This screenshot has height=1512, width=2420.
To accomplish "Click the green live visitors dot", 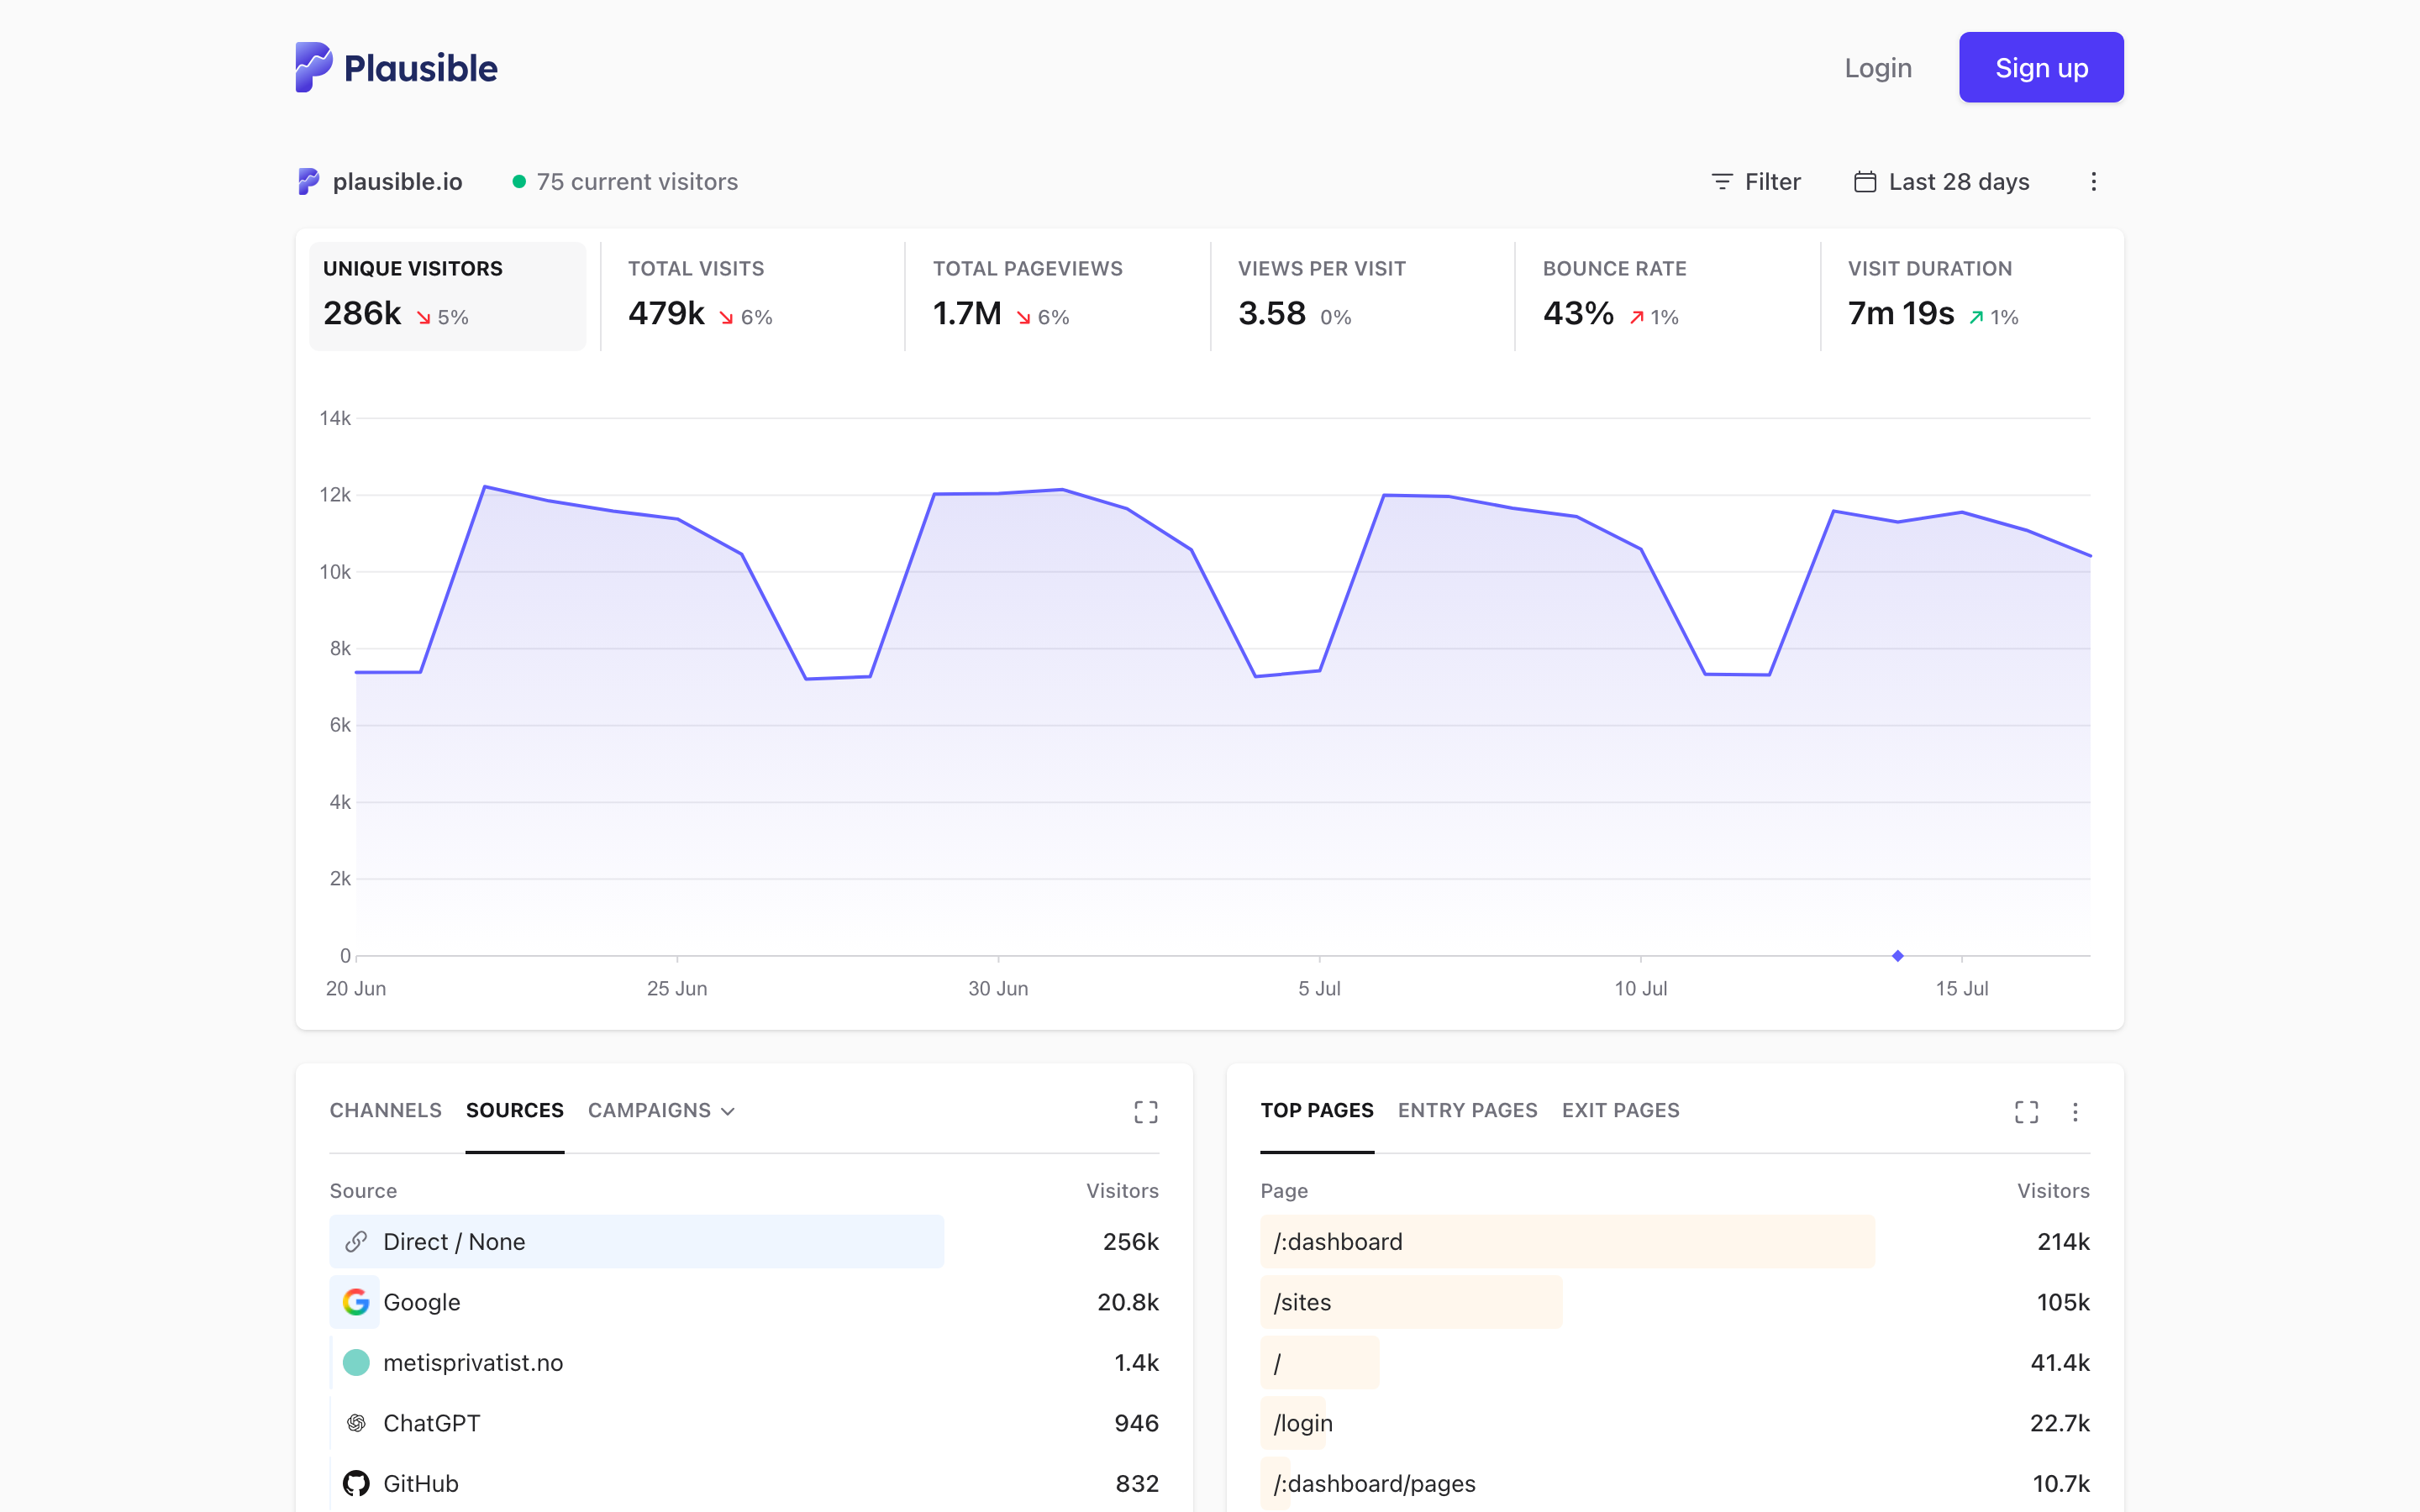I will (x=519, y=181).
